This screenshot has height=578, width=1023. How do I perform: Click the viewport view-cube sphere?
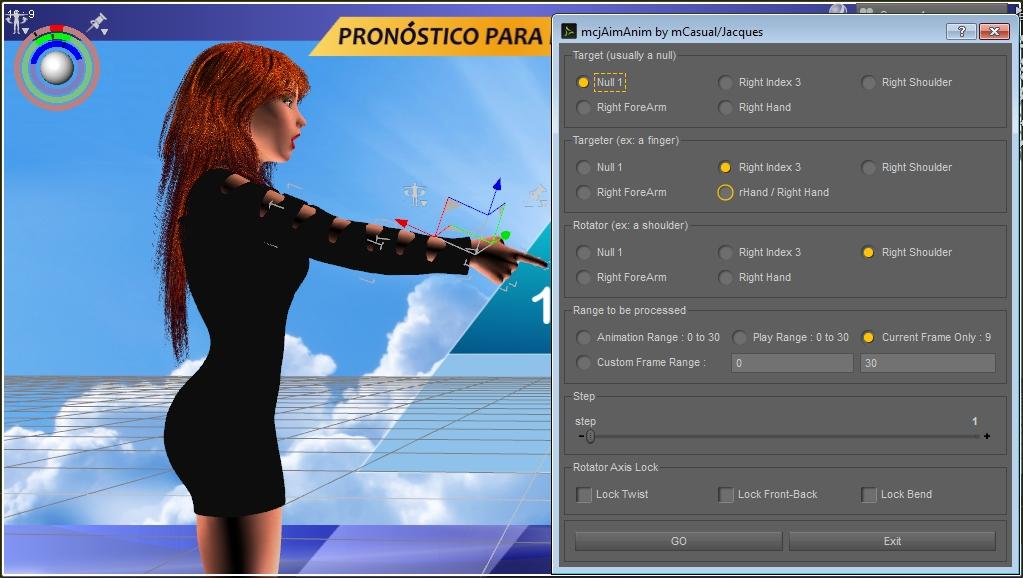(57, 67)
